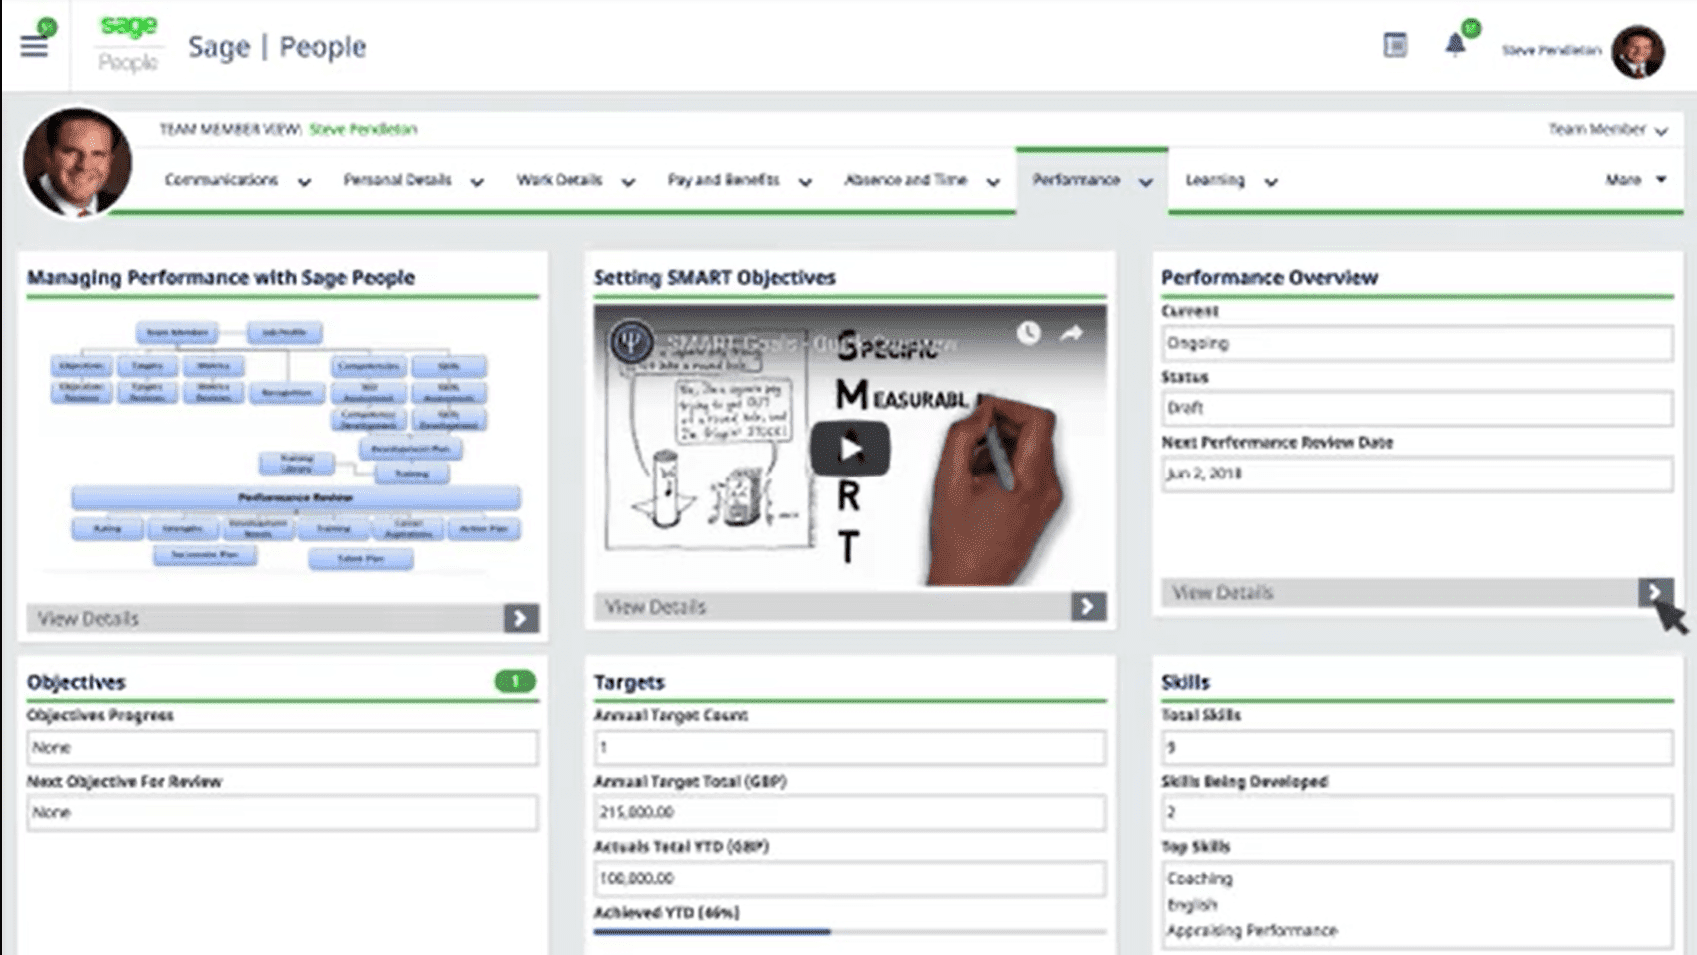This screenshot has width=1697, height=955.
Task: Click the user avatar in top-right corner
Action: pyautogui.click(x=1637, y=50)
